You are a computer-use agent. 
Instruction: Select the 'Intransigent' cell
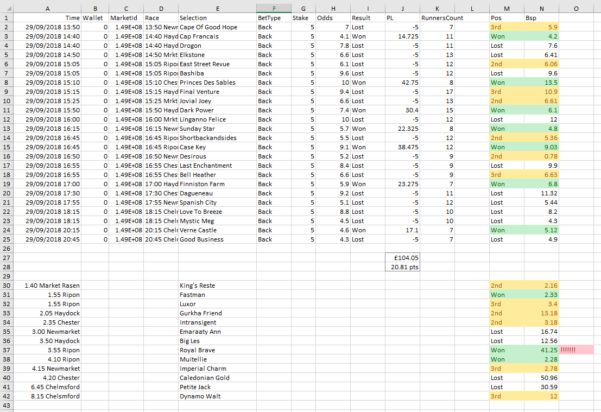217,322
